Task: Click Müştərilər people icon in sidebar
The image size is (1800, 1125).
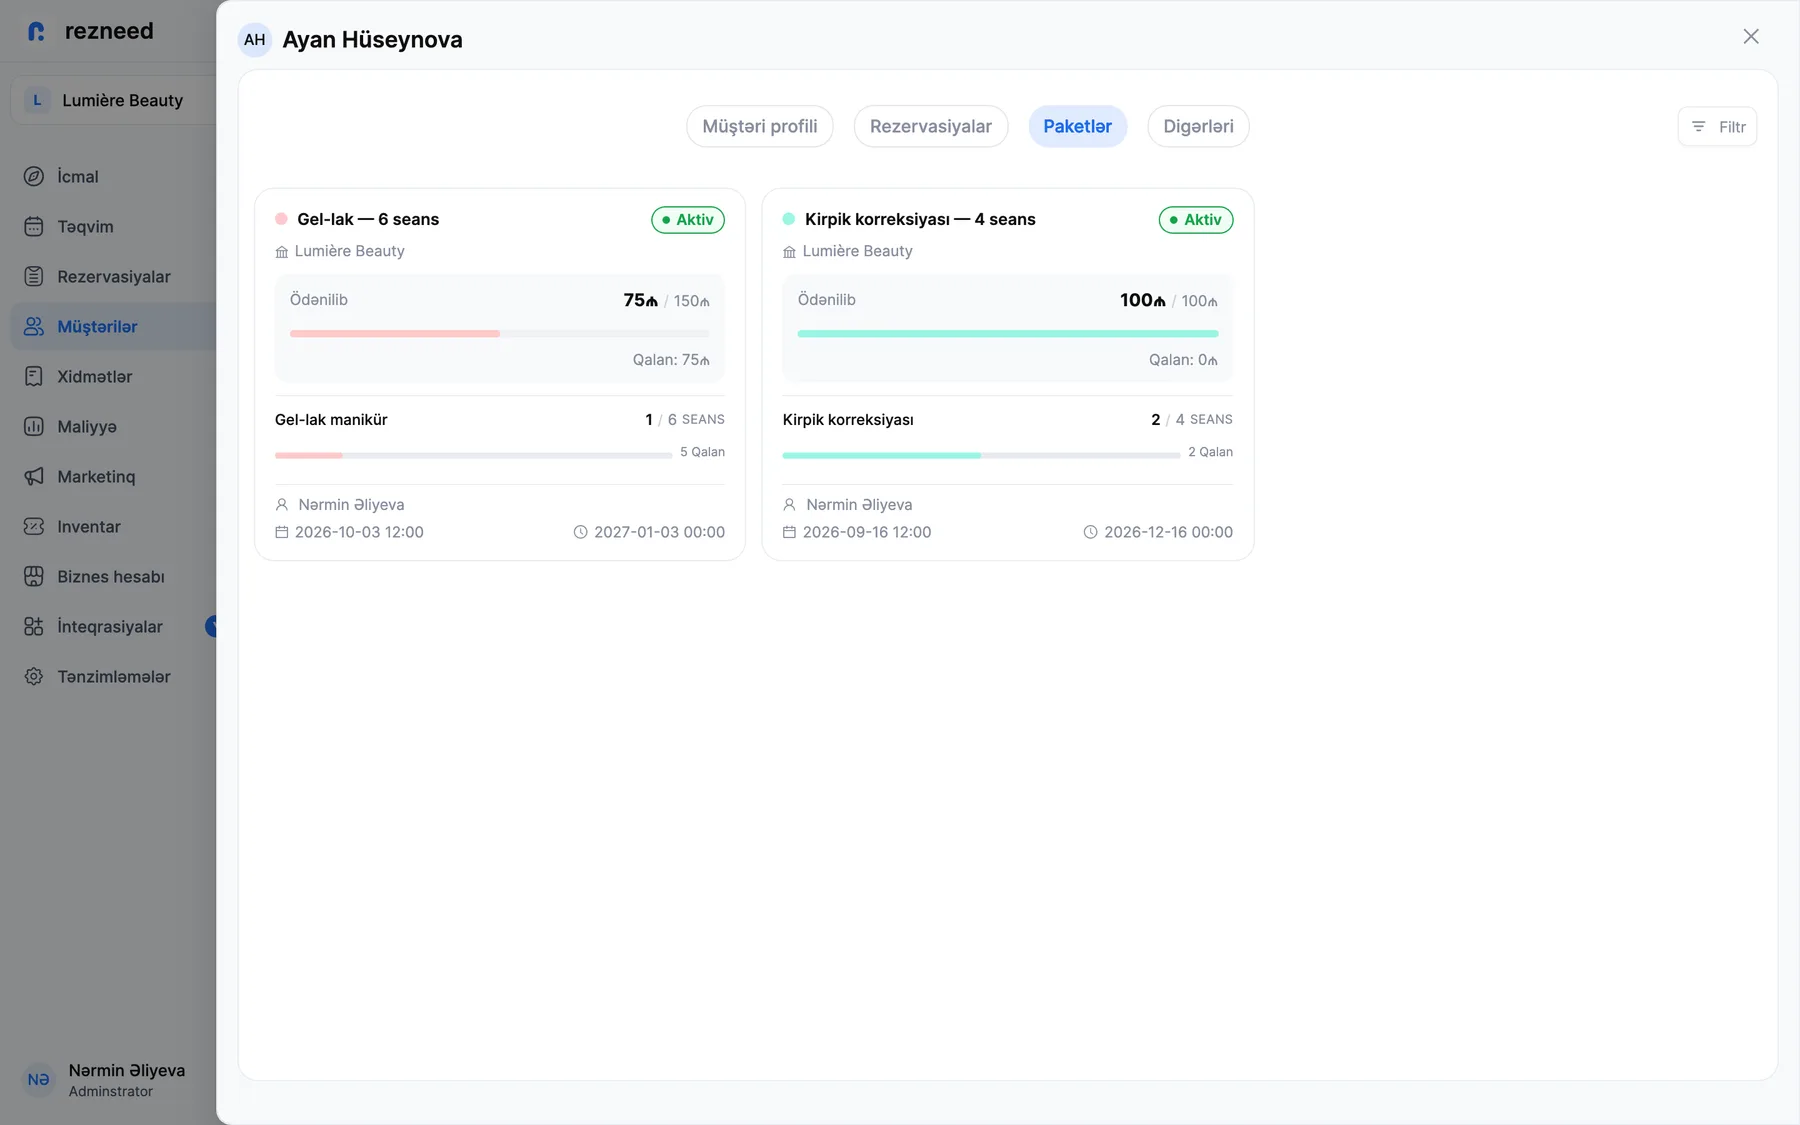Action: [34, 326]
